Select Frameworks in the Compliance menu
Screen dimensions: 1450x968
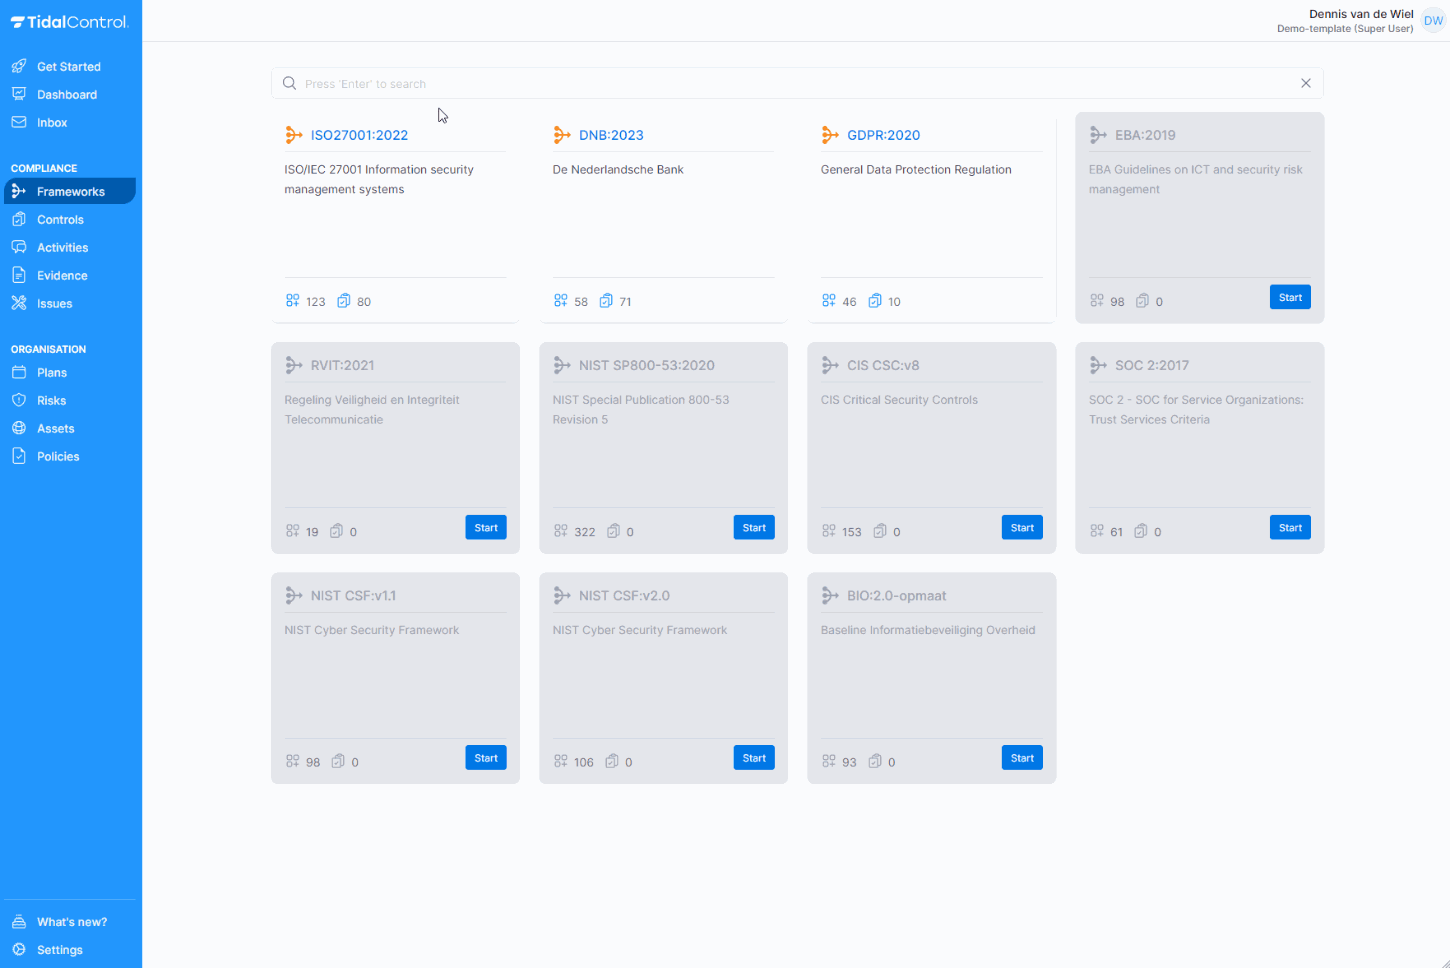coord(71,191)
